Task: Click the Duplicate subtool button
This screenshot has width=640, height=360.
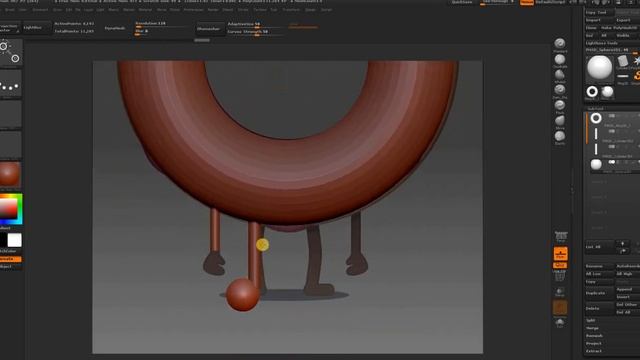Action: pos(600,293)
